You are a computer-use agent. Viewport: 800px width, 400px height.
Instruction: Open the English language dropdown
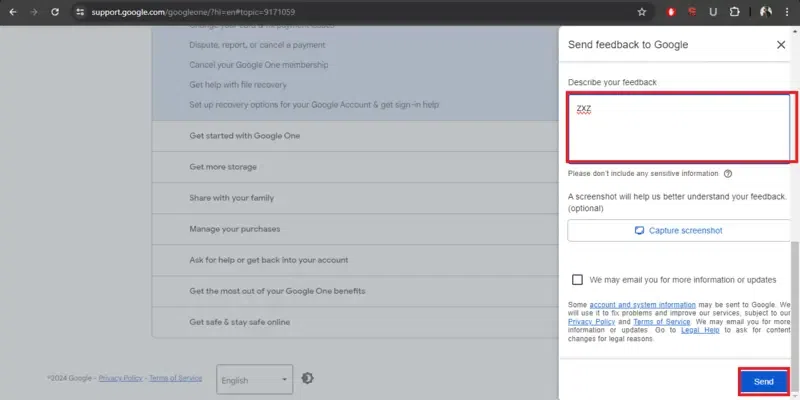coord(255,379)
